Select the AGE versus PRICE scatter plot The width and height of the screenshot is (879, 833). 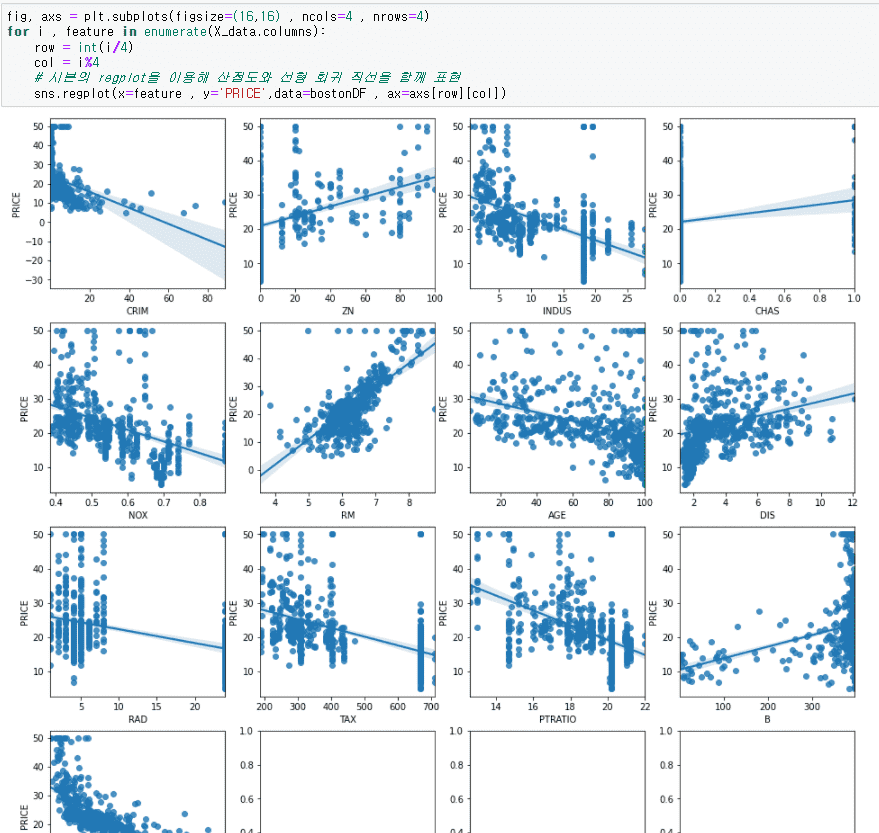tap(558, 408)
